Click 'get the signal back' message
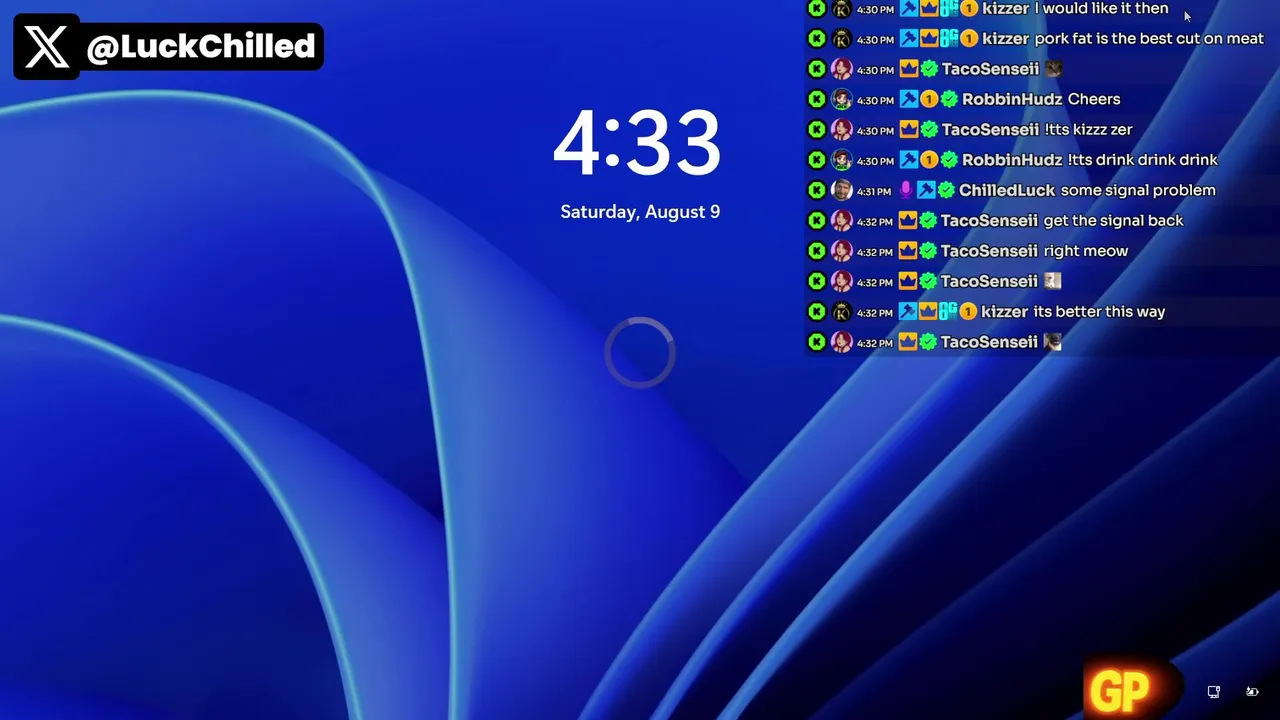Viewport: 1280px width, 720px height. coord(1113,220)
